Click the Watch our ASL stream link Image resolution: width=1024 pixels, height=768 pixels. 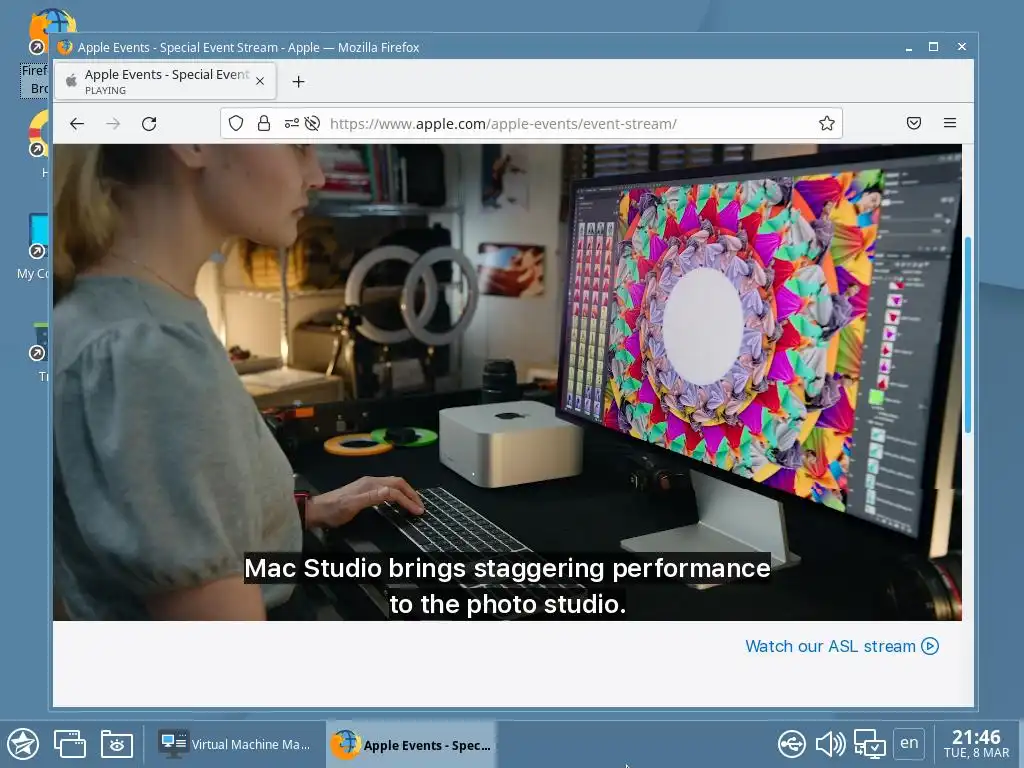point(842,646)
